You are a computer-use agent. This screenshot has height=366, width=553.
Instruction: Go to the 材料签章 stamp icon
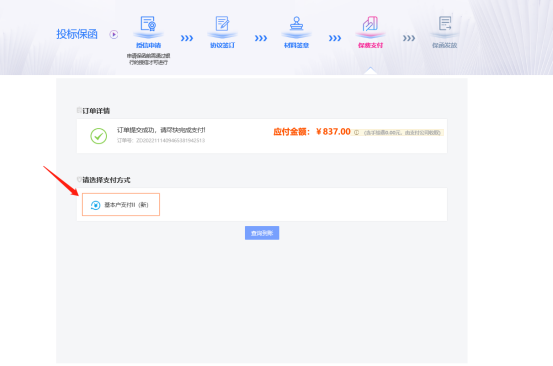297,24
